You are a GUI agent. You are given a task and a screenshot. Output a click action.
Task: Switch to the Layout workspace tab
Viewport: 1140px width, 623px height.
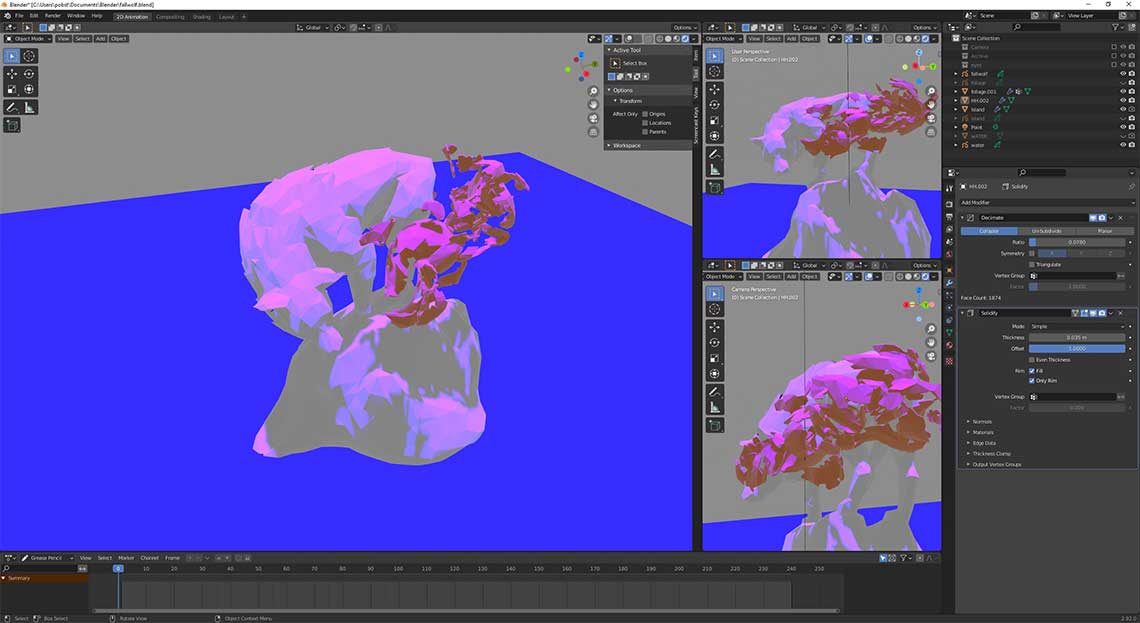point(226,16)
